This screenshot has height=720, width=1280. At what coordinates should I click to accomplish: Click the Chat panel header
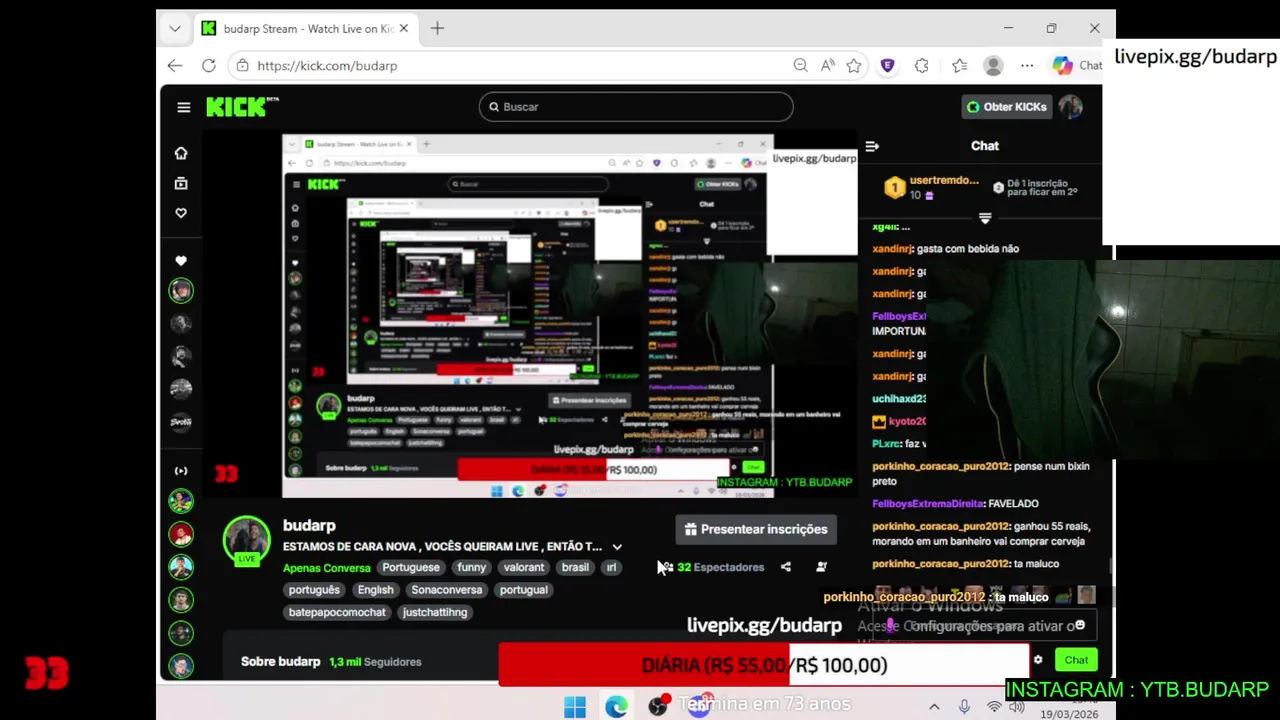[985, 146]
